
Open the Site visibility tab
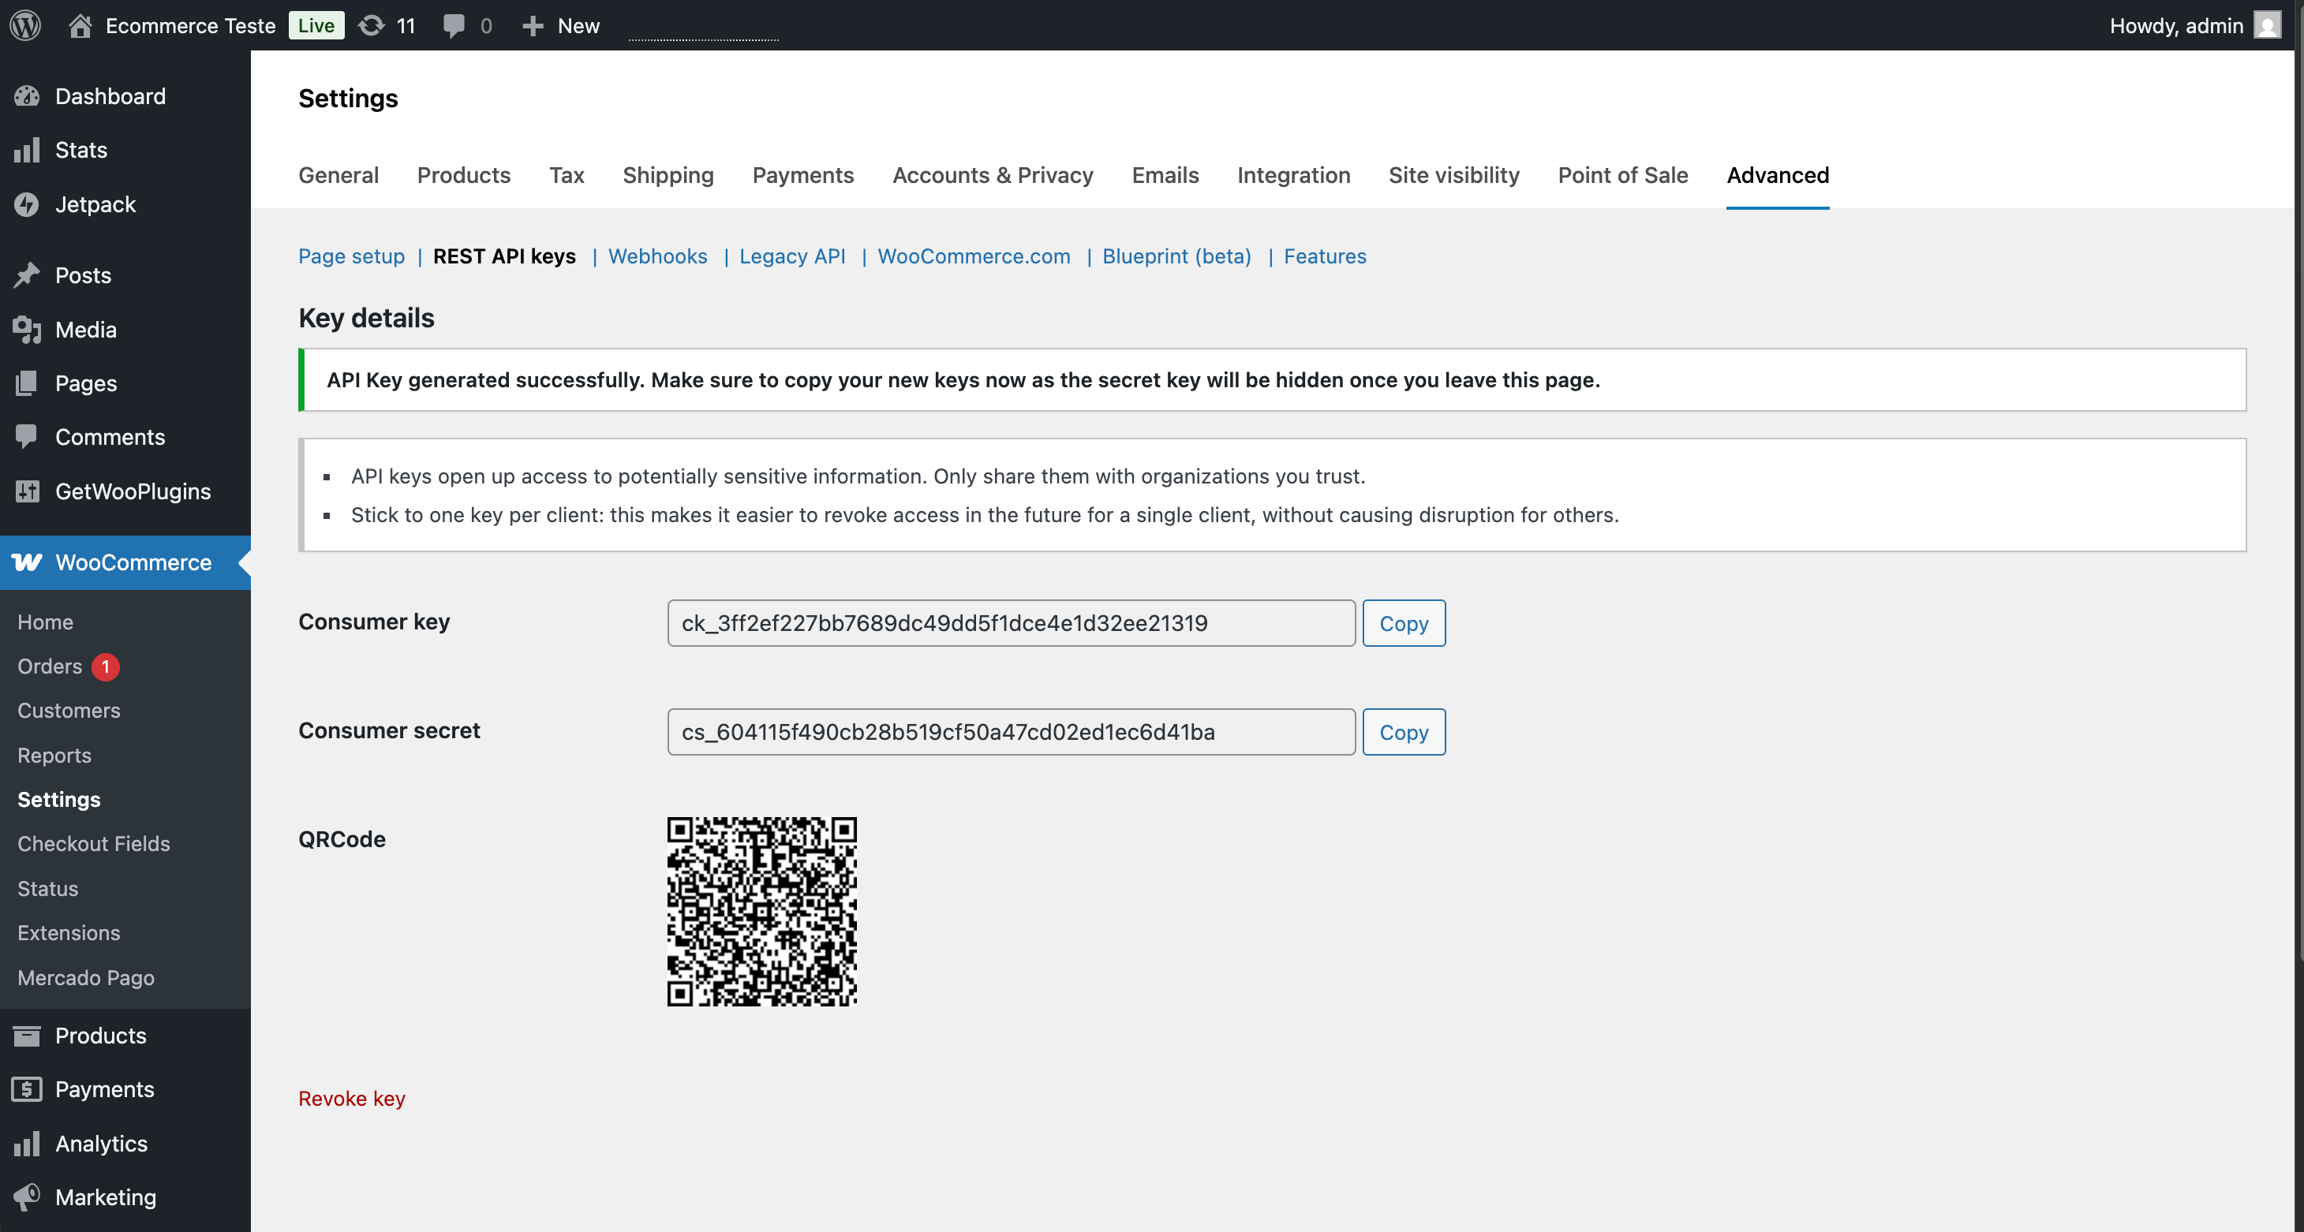(x=1454, y=175)
